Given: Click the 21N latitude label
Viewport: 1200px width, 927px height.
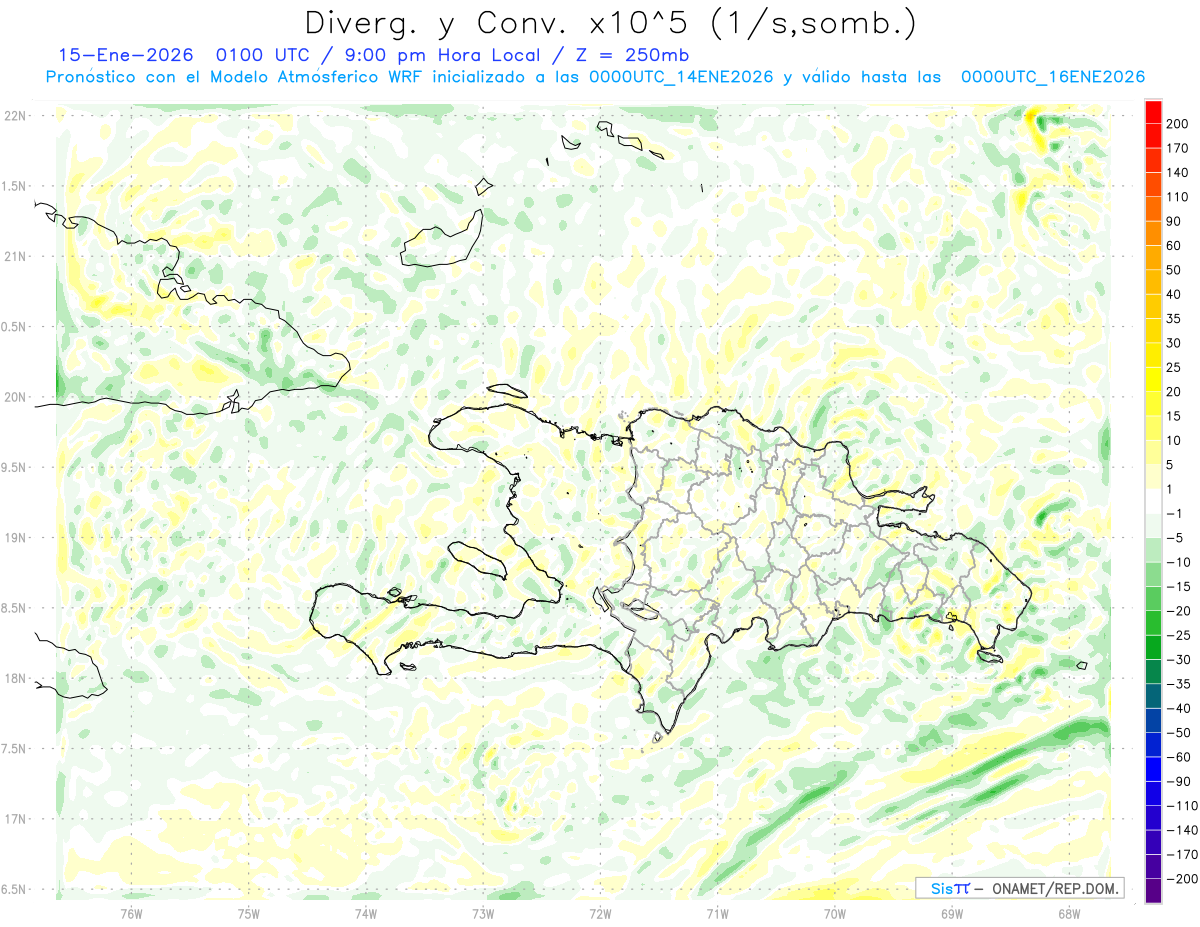Looking at the screenshot, I should (x=15, y=257).
